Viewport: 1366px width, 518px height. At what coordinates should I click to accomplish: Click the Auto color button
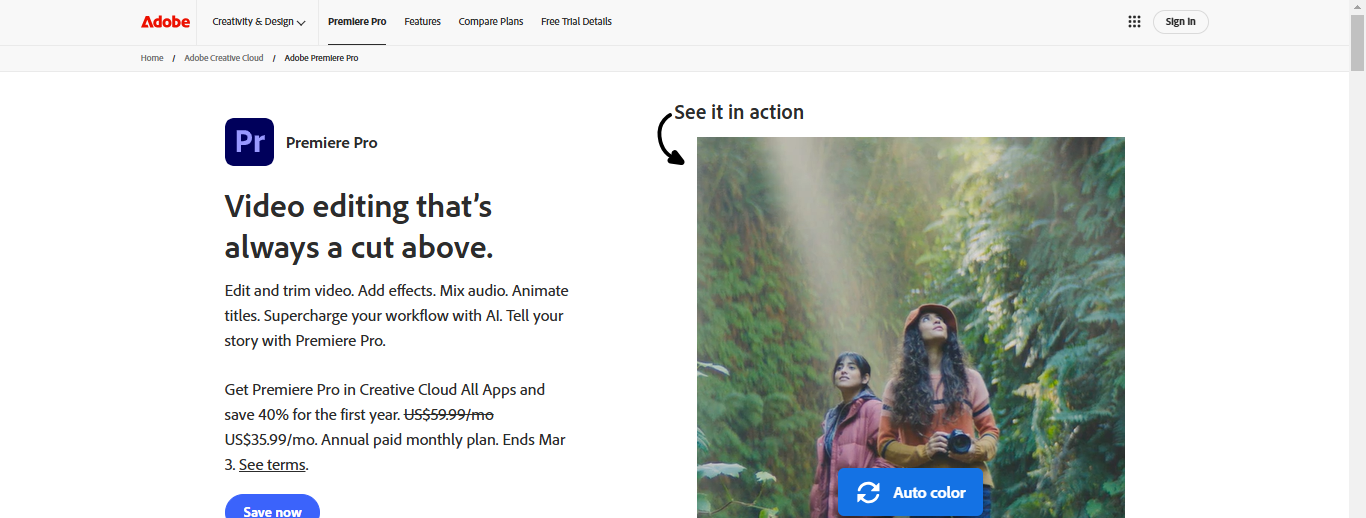[910, 492]
